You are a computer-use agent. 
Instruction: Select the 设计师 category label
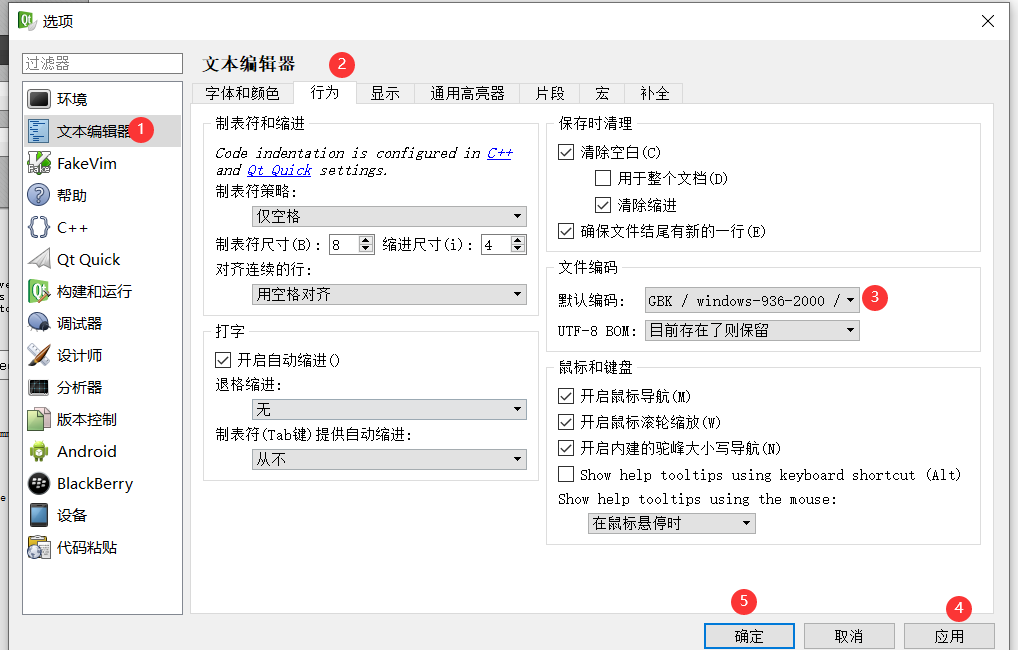[x=79, y=355]
